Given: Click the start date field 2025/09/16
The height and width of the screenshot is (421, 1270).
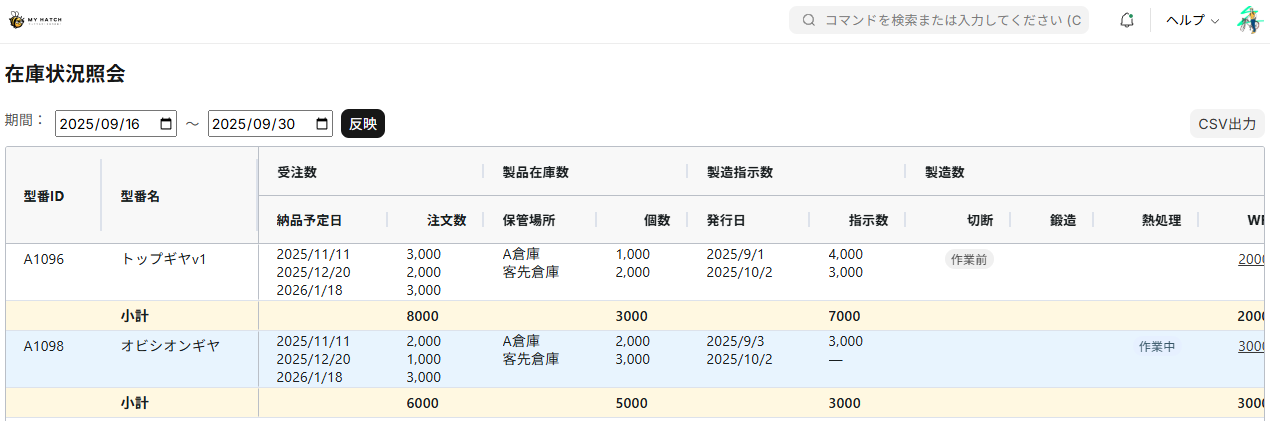Looking at the screenshot, I should (104, 124).
